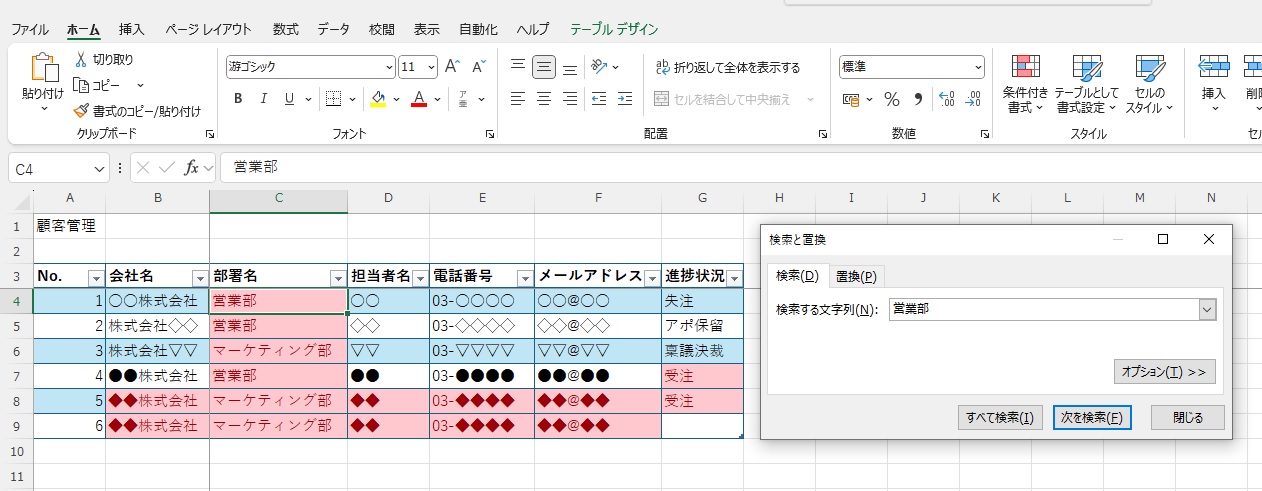Image resolution: width=1262 pixels, height=491 pixels.
Task: Open the number format 標準 dropdown
Action: (978, 67)
